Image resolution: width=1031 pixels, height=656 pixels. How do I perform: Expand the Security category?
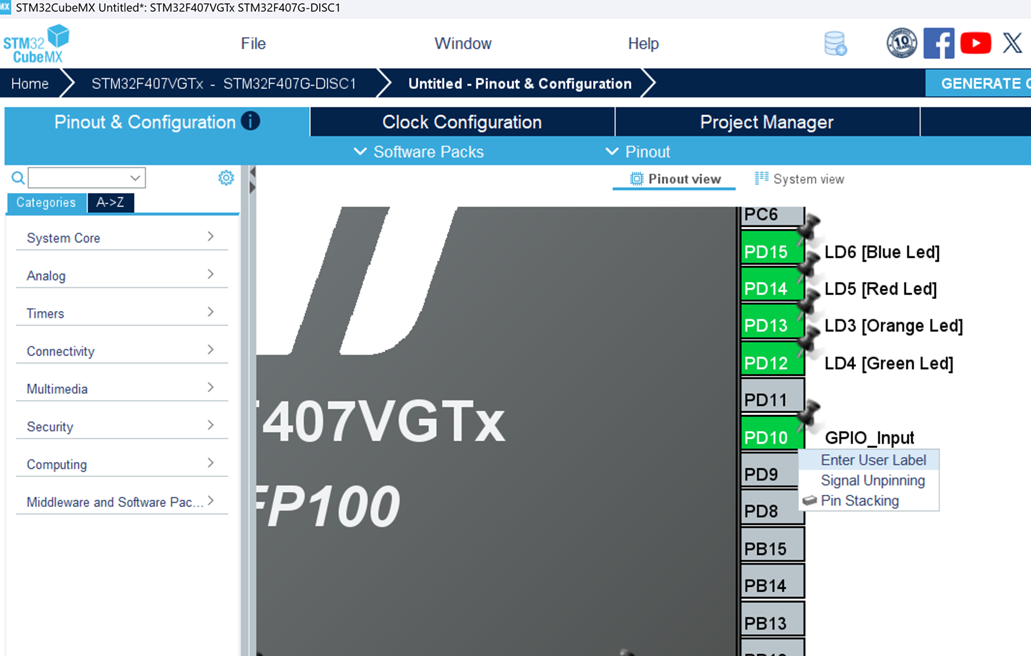pos(122,426)
